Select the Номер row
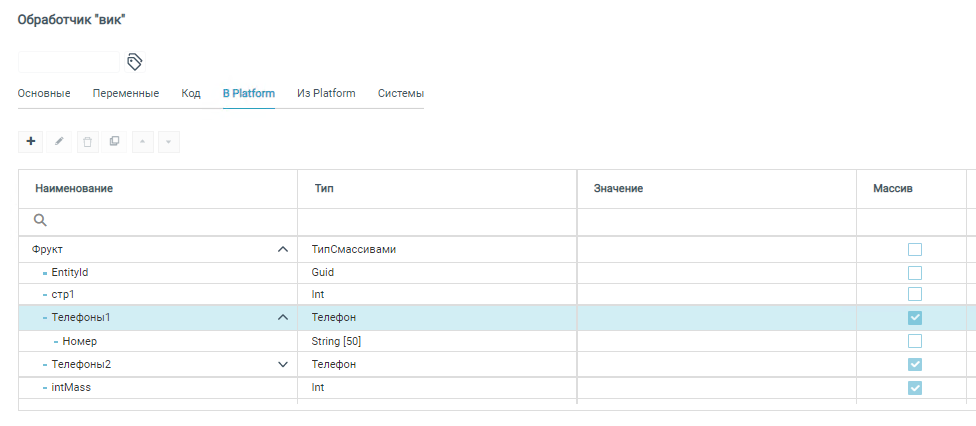This screenshot has width=976, height=426. [80, 341]
